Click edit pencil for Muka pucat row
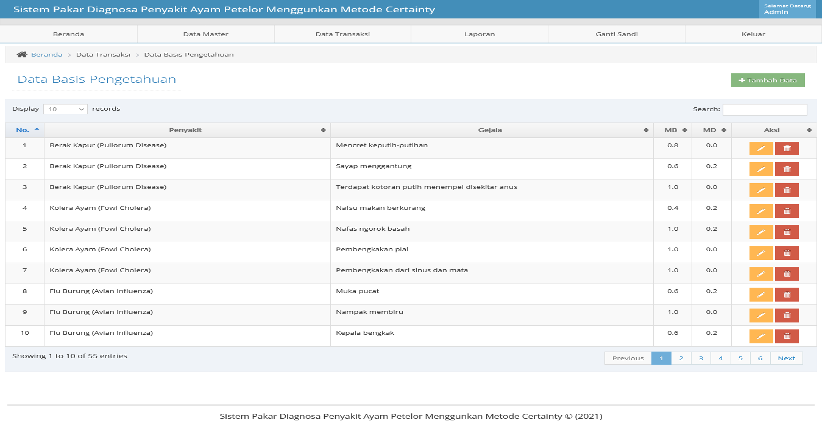822x430 pixels. (x=761, y=295)
